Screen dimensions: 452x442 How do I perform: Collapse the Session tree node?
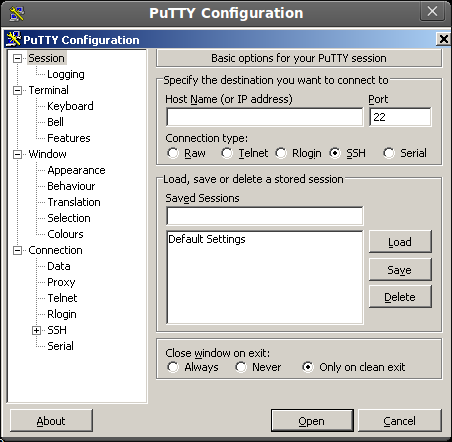17,59
